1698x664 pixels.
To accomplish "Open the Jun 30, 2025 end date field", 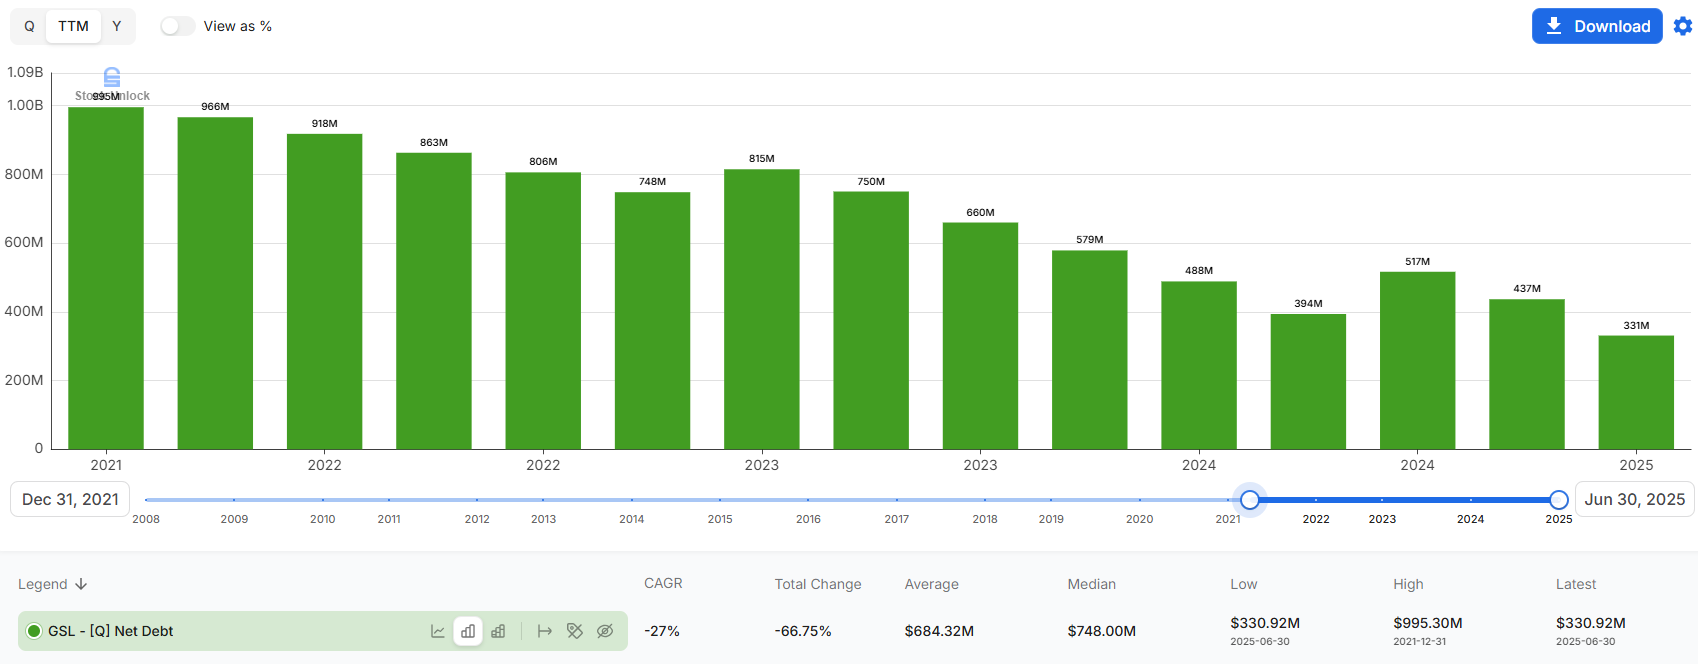I will click(1635, 499).
